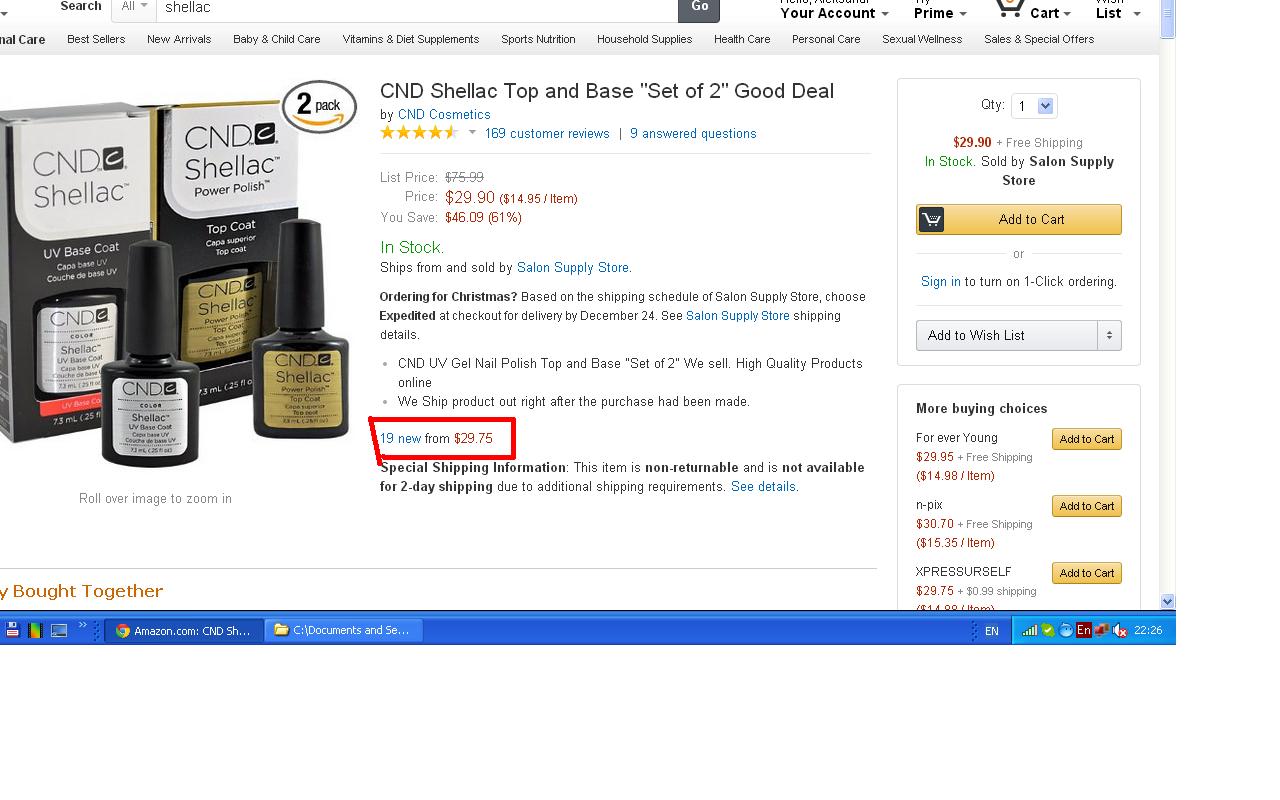Screen dimensions: 1280x800
Task: Expand the Add to Wish List arrow
Action: [x=1109, y=335]
